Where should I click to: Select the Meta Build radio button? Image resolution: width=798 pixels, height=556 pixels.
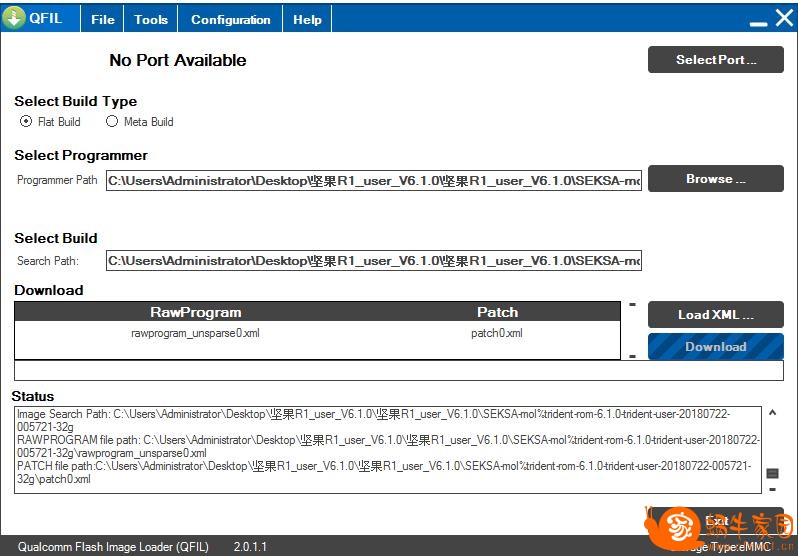112,121
